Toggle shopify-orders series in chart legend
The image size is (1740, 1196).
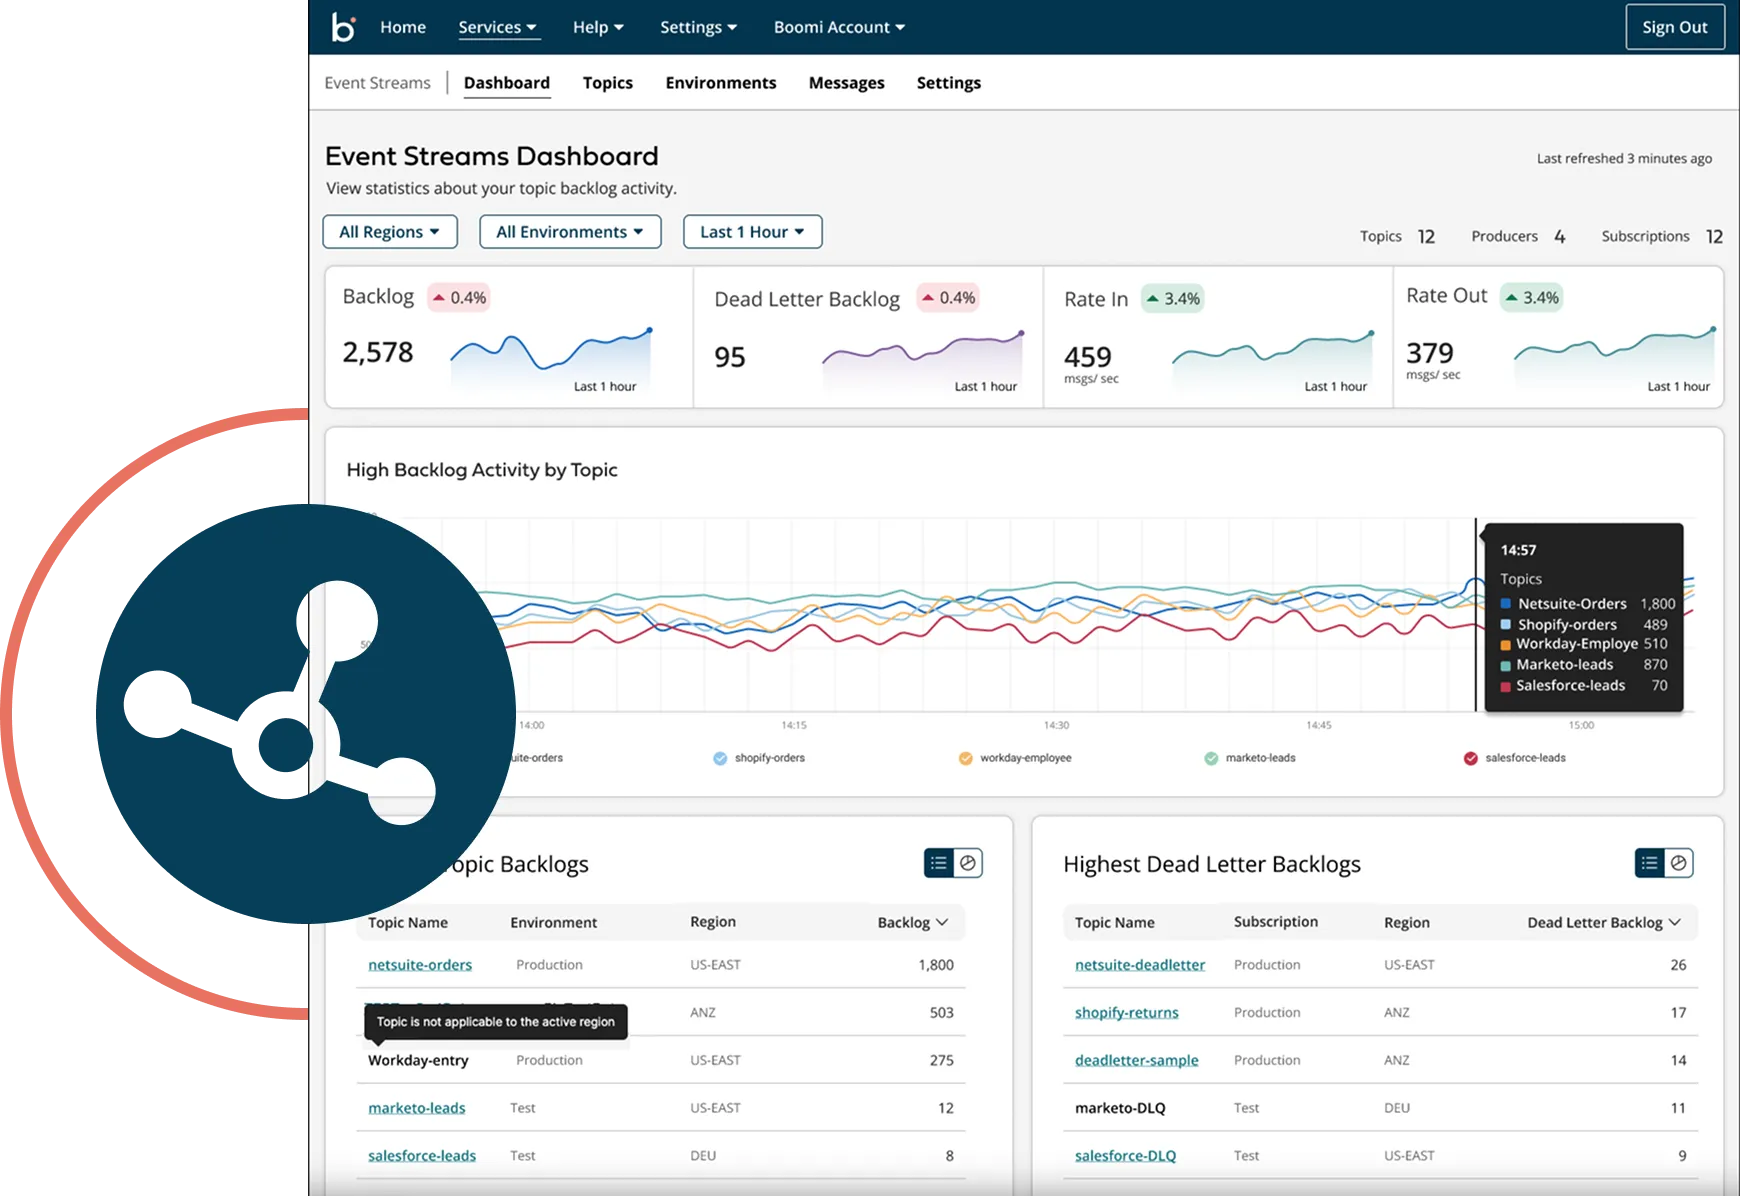pos(759,758)
